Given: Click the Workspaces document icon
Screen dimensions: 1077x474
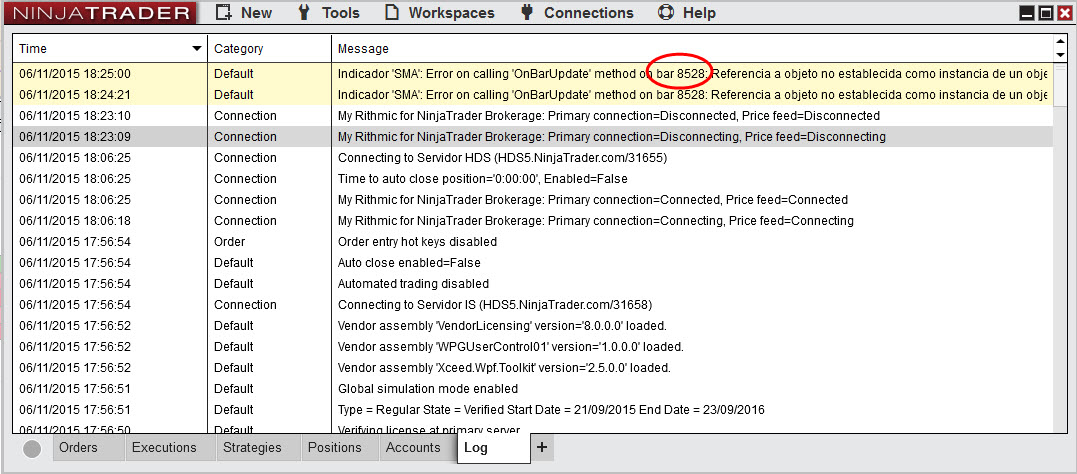Looking at the screenshot, I should point(392,12).
